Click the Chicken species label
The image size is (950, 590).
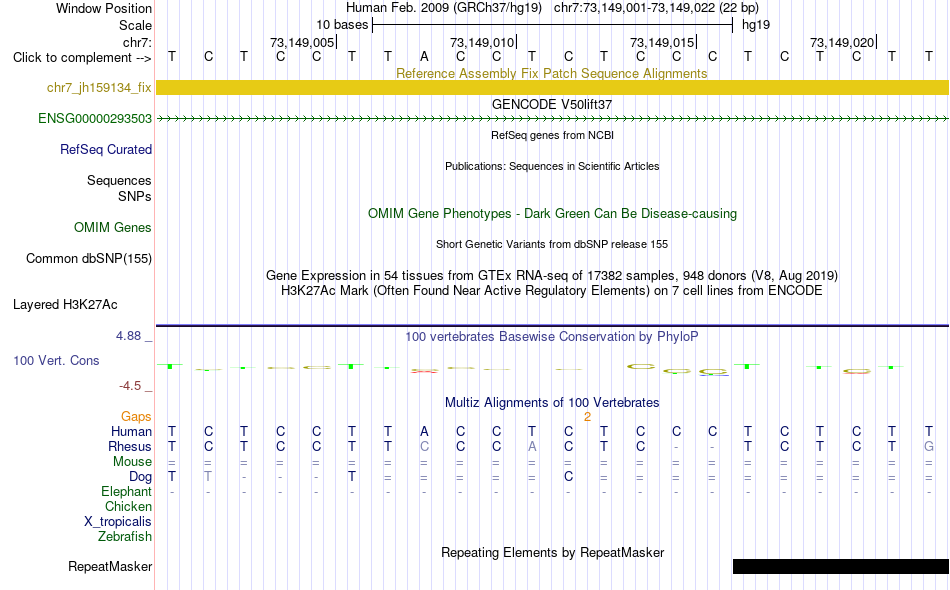(128, 506)
